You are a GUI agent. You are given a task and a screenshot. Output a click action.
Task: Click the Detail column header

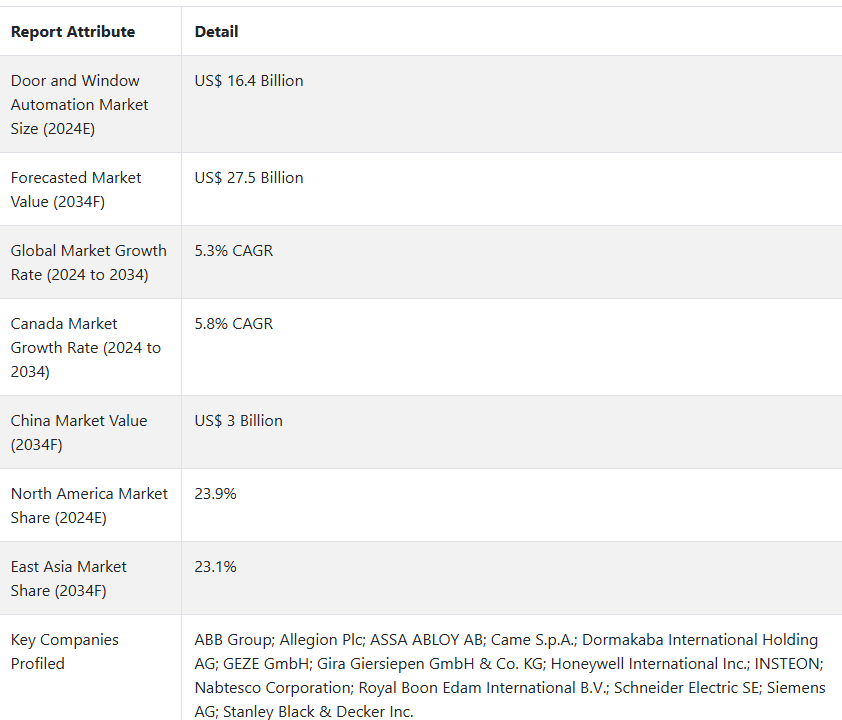[216, 32]
